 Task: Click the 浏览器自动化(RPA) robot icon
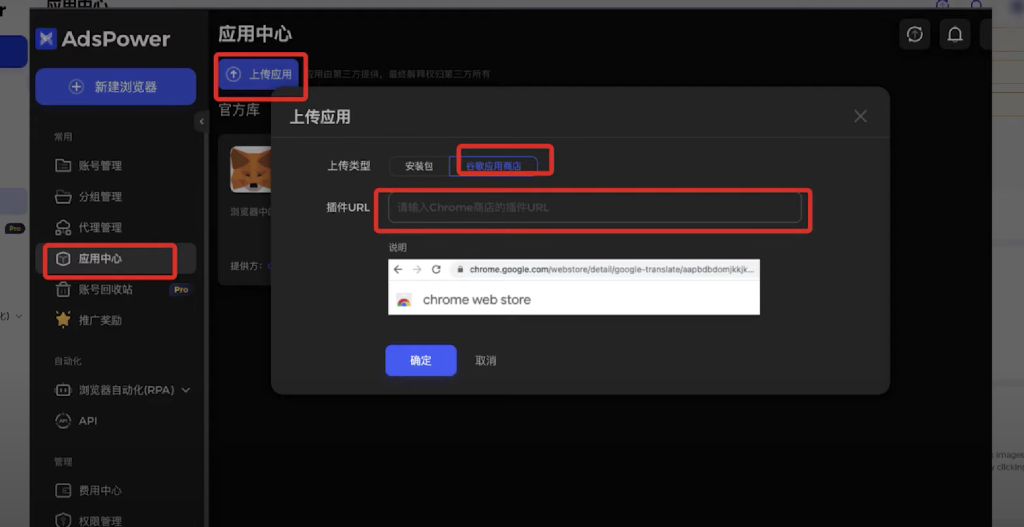point(63,390)
